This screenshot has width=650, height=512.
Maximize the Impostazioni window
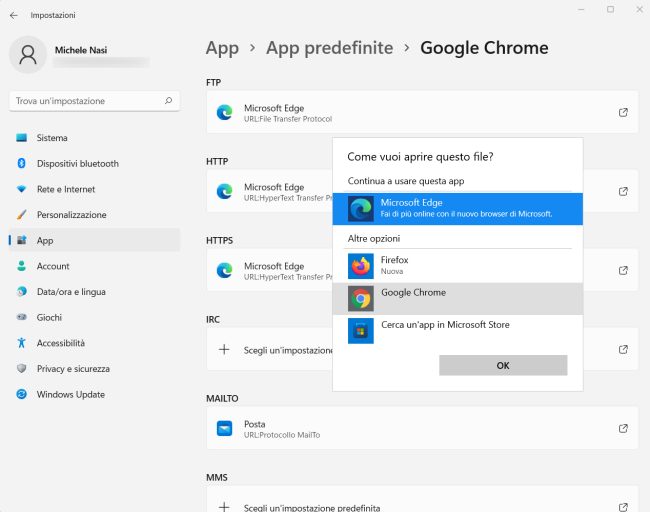click(x=610, y=9)
